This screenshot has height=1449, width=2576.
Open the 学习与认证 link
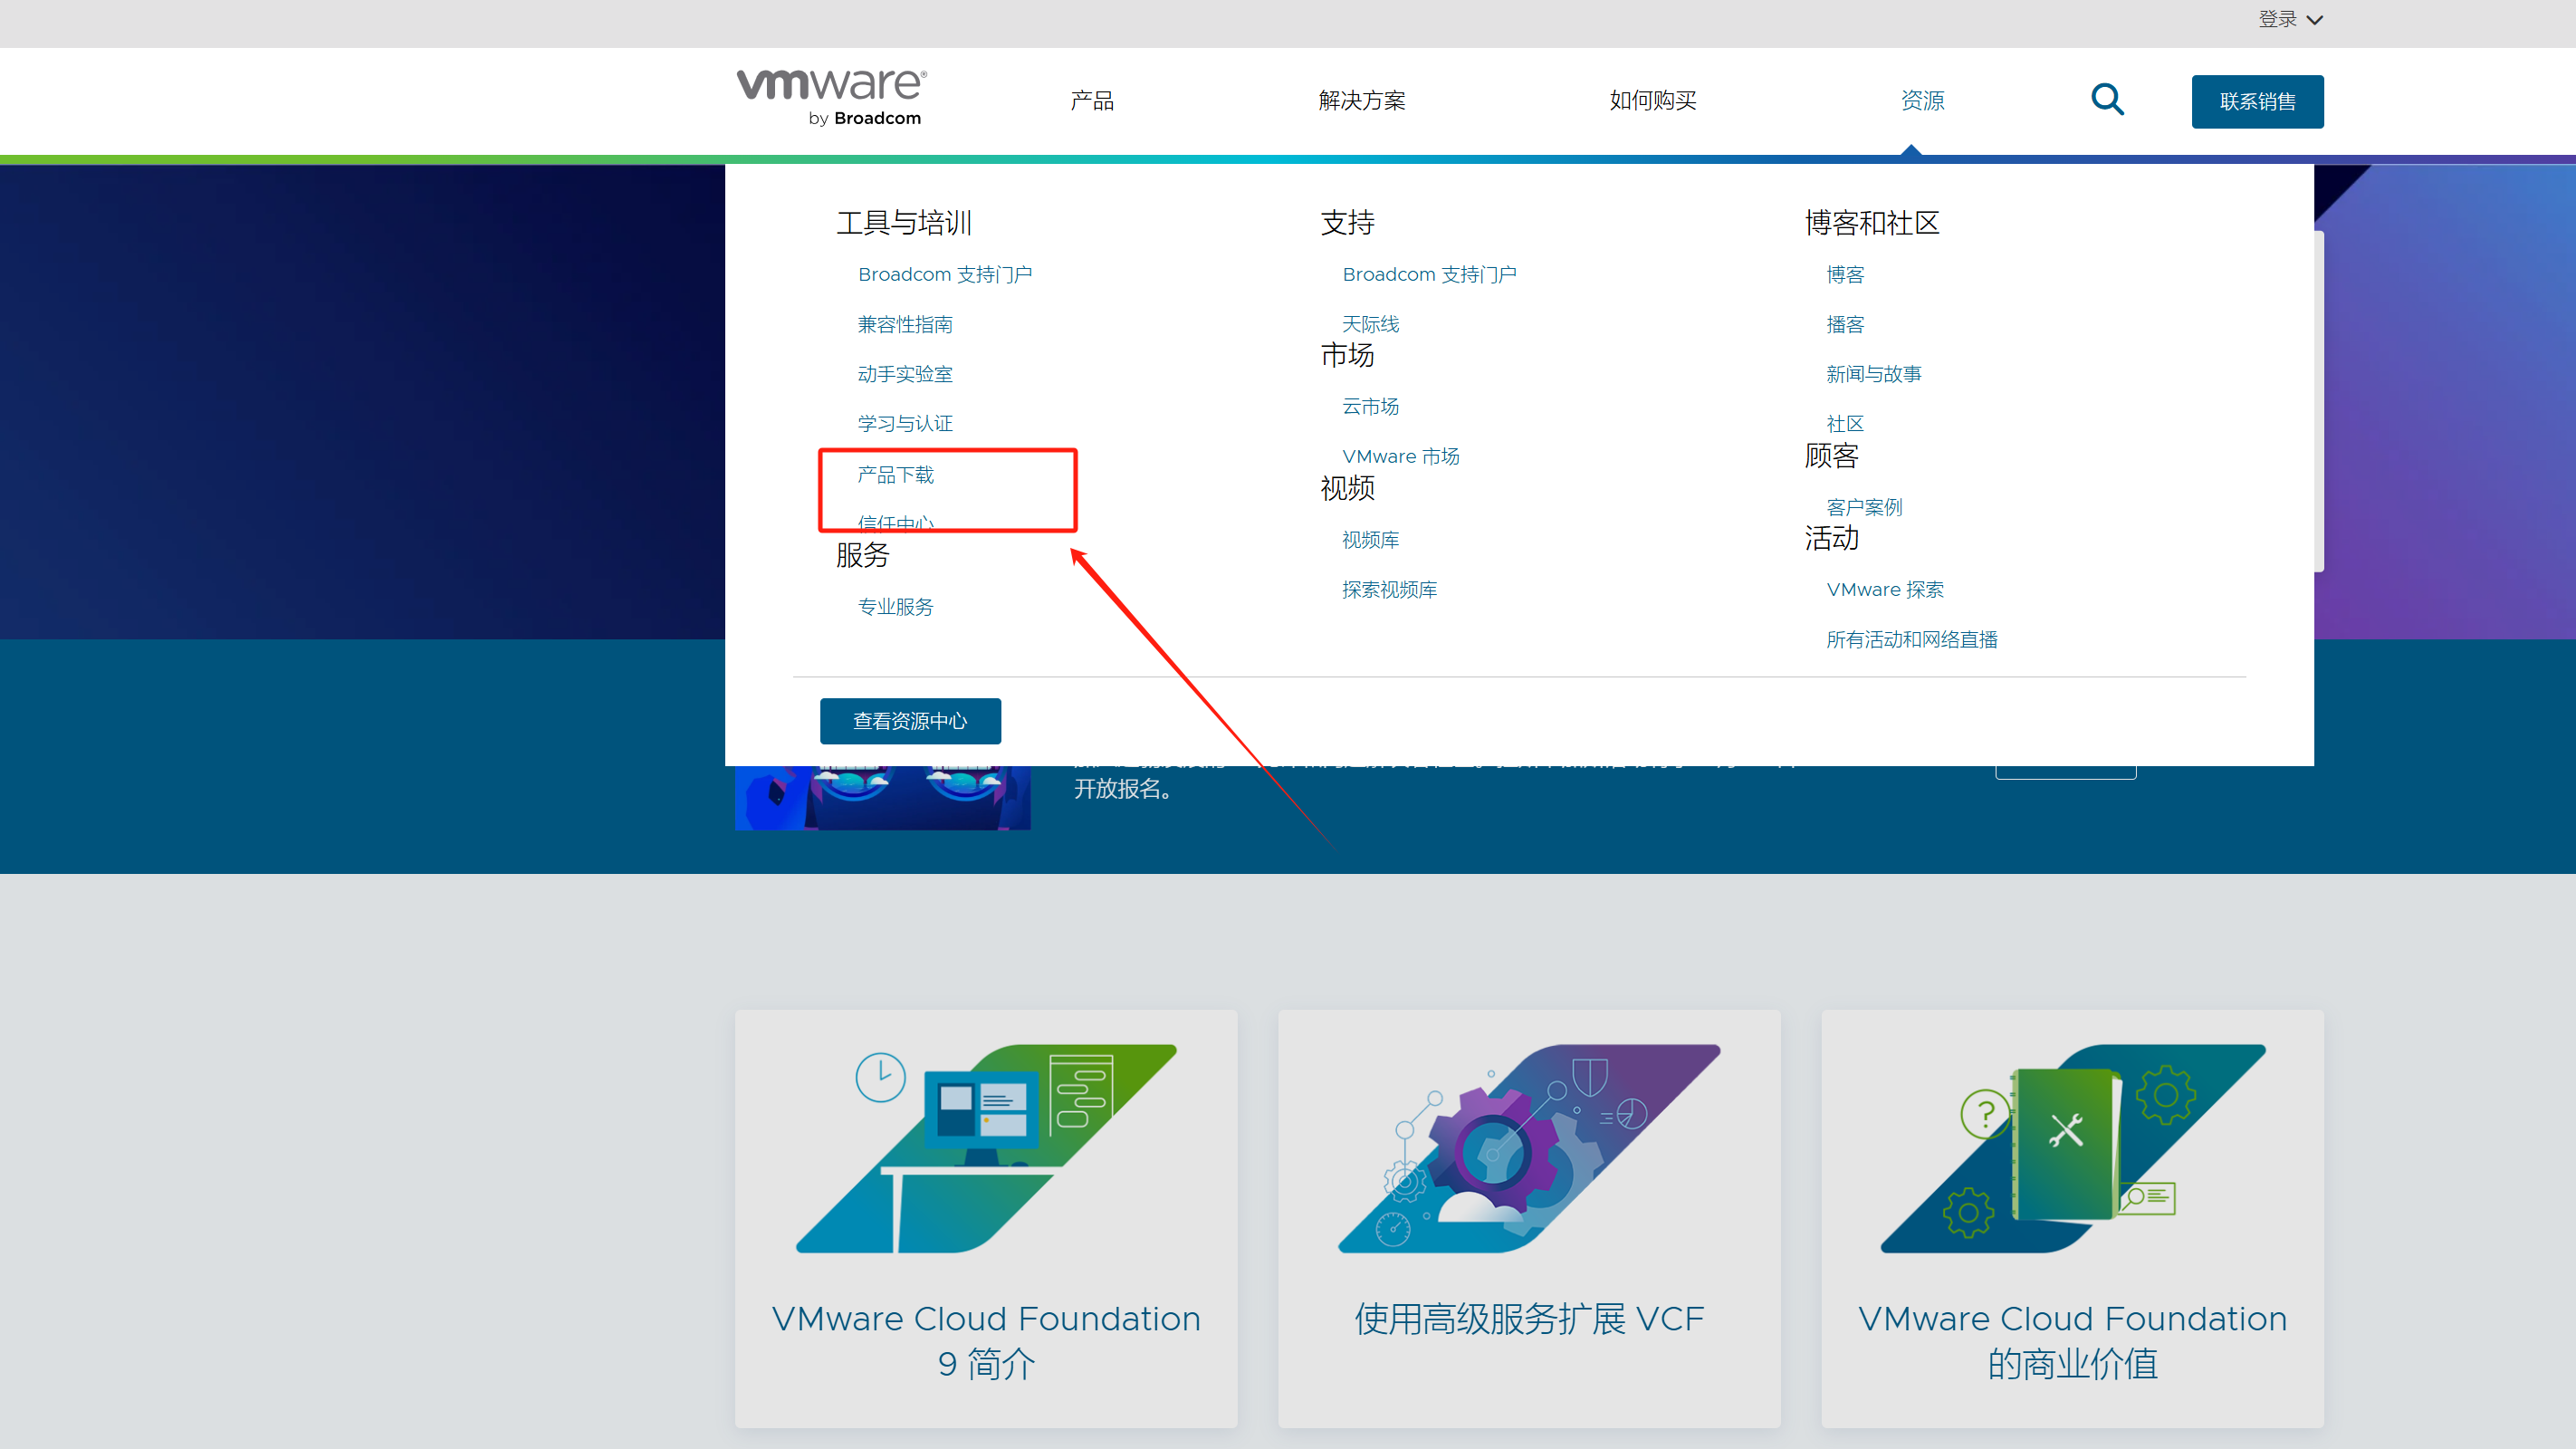pyautogui.click(x=905, y=424)
